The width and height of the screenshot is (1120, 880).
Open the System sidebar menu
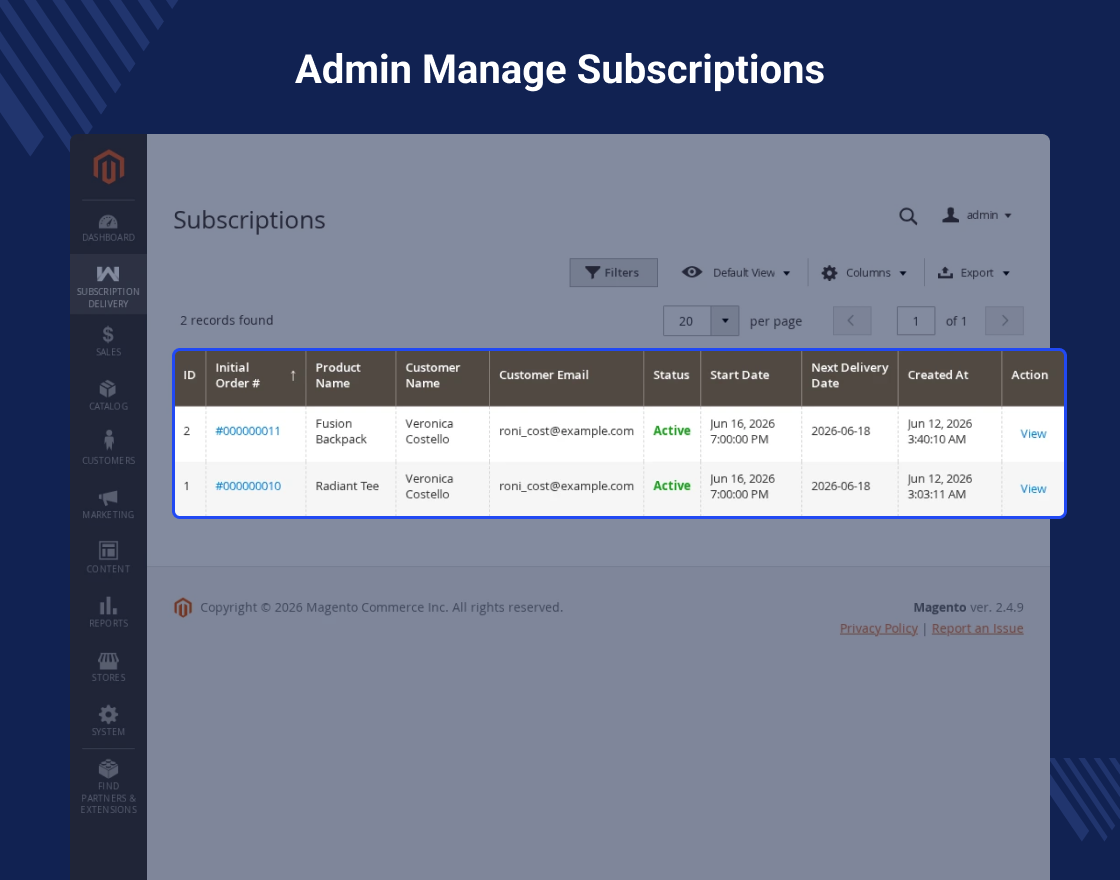pos(109,721)
